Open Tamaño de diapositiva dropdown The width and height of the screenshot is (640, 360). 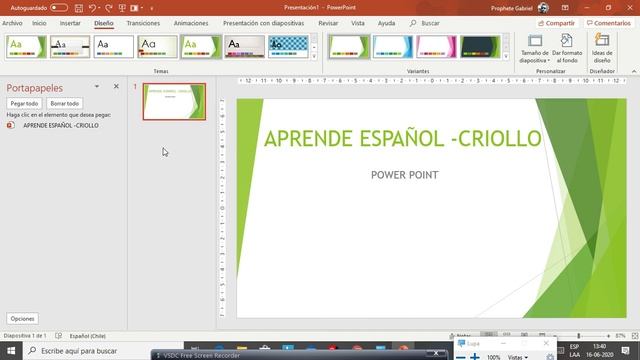(534, 49)
